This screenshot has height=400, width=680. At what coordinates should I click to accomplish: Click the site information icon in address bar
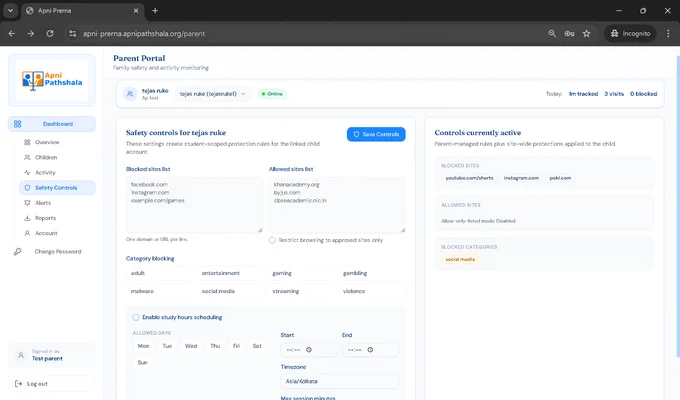(x=72, y=33)
